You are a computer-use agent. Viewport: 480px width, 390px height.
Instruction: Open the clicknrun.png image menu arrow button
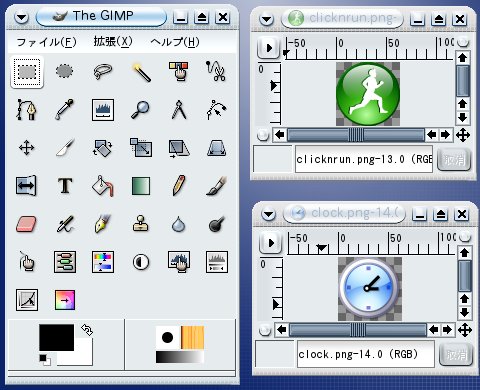pyautogui.click(x=269, y=48)
